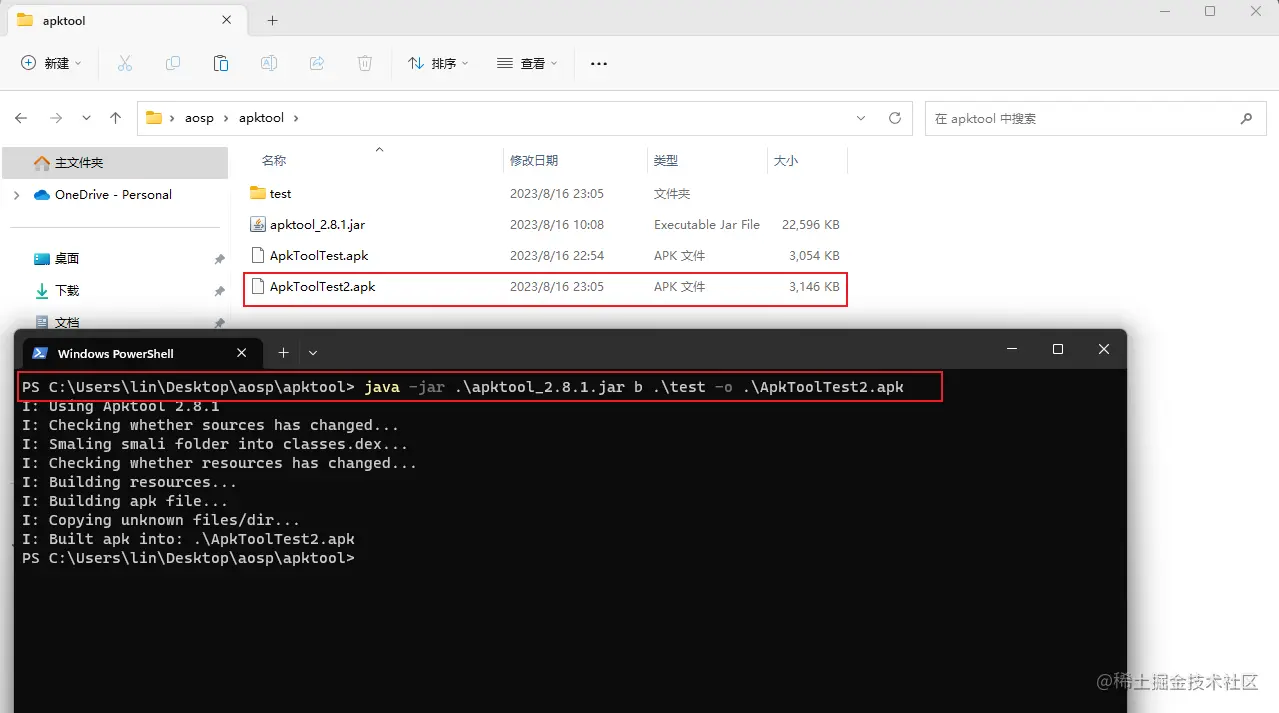Sort by the 类型 column header
The height and width of the screenshot is (713, 1279).
pyautogui.click(x=666, y=160)
